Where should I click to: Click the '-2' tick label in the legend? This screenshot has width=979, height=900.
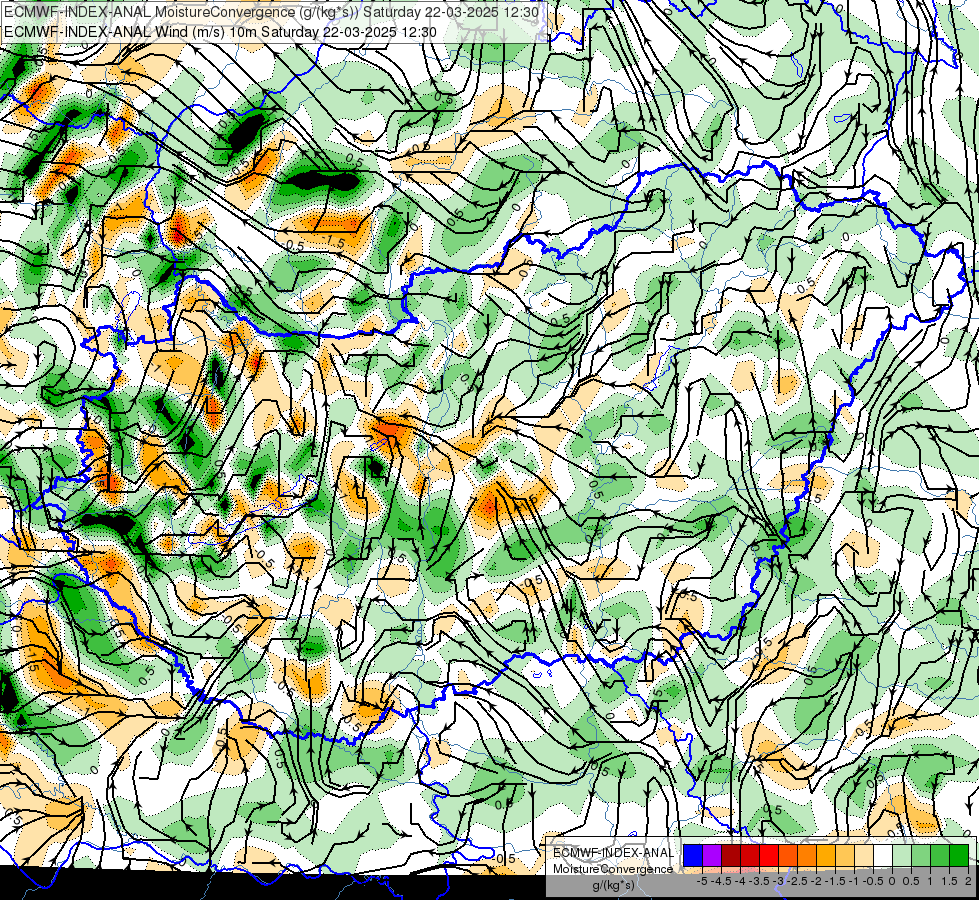pos(816,881)
